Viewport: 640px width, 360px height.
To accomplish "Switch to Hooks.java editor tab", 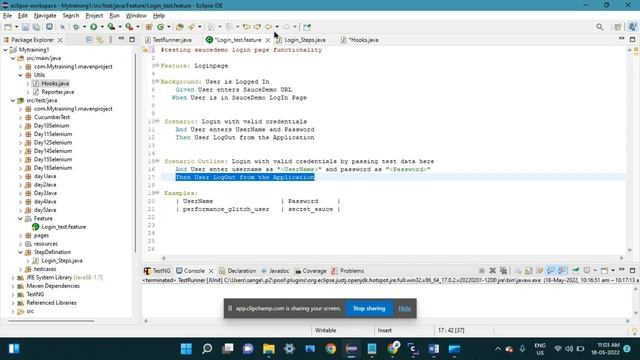I will tap(360, 40).
